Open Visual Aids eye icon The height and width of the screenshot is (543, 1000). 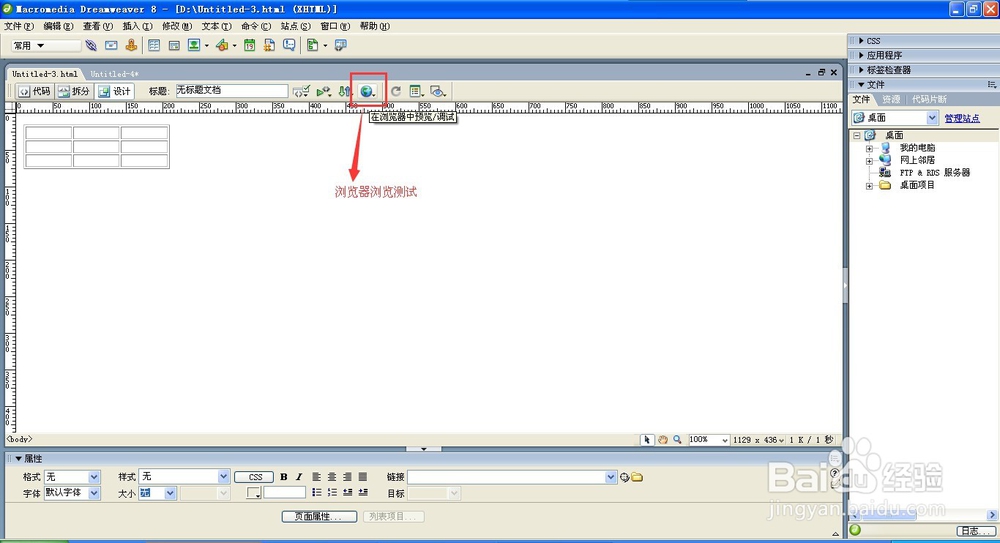(437, 91)
